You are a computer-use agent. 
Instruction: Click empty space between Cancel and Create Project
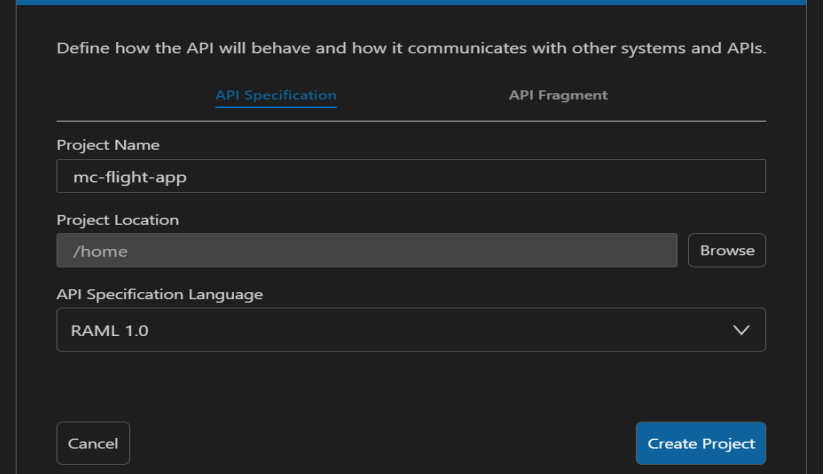[380, 443]
